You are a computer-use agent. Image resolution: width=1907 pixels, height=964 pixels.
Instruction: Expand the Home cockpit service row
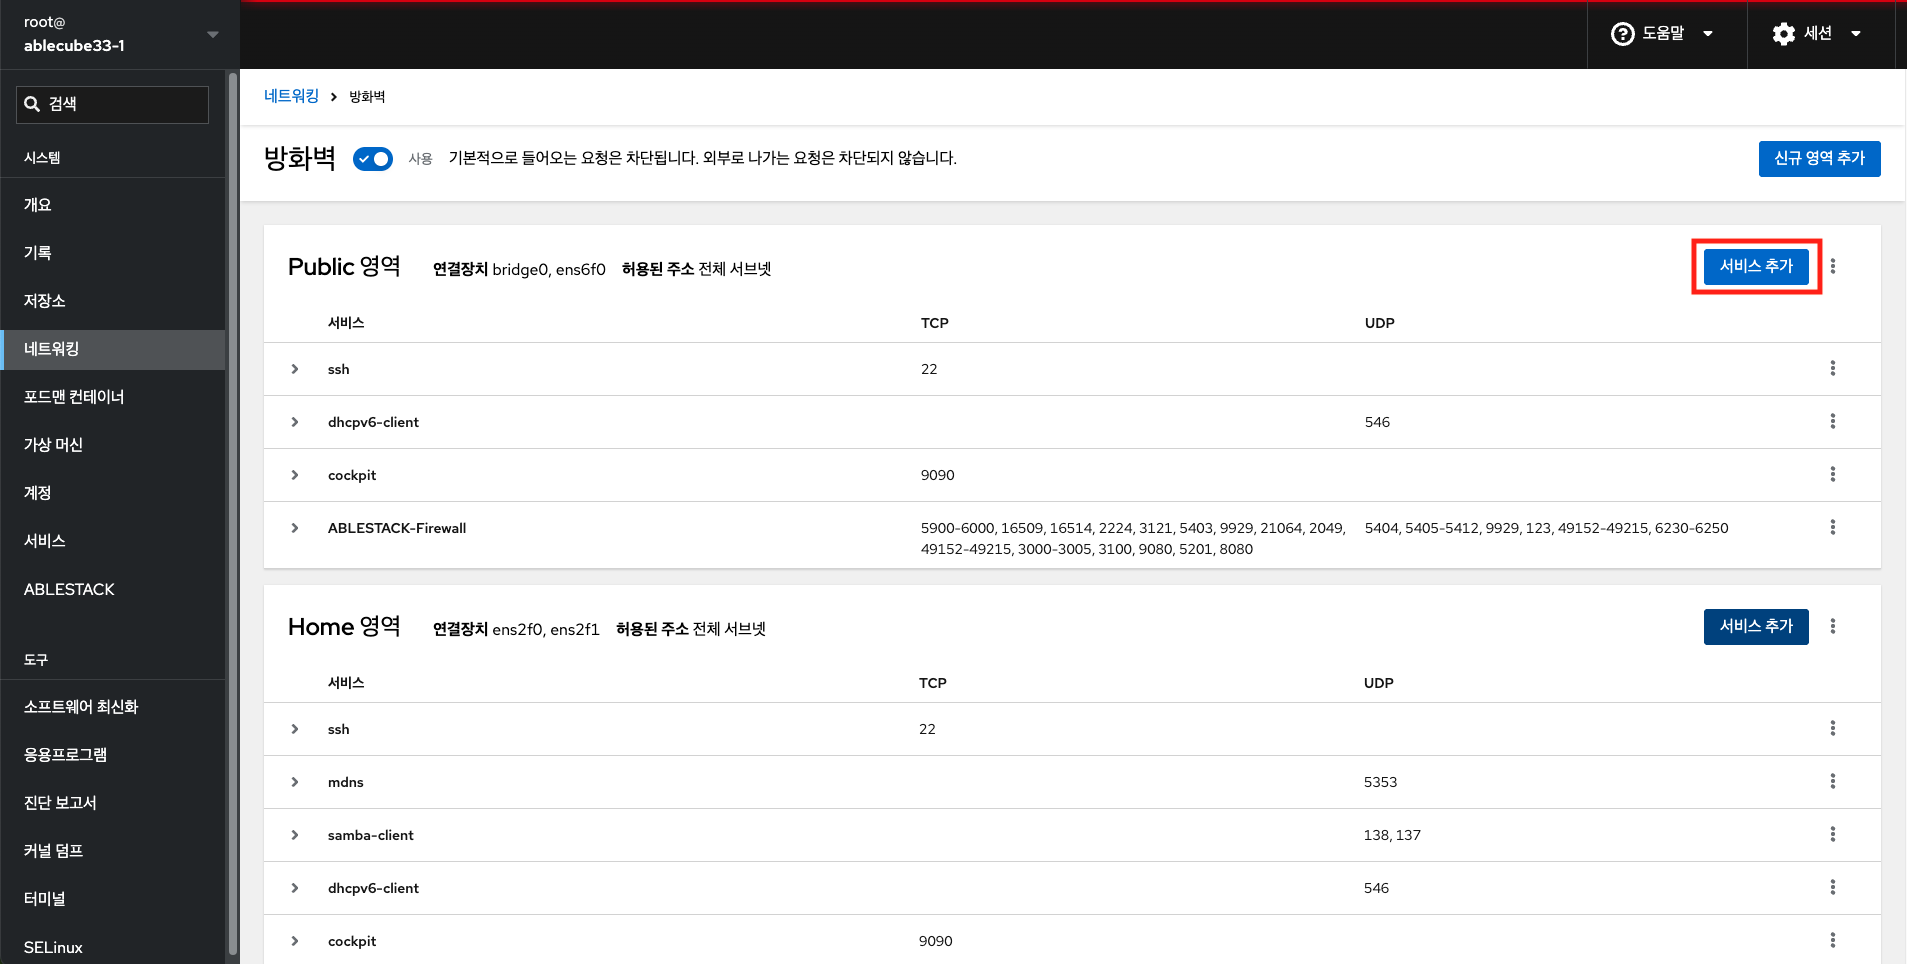(x=295, y=941)
